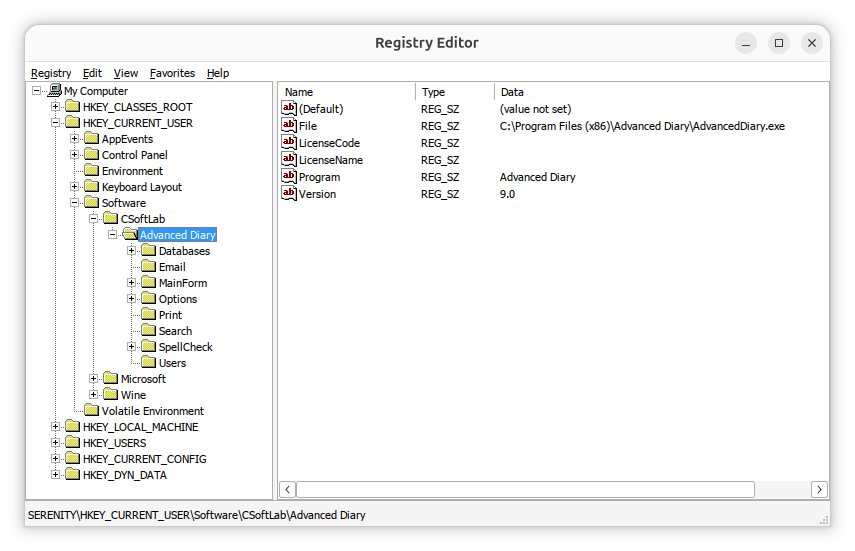
Task: Click the HKEY_CURRENT_USER folder icon
Action: [73, 122]
